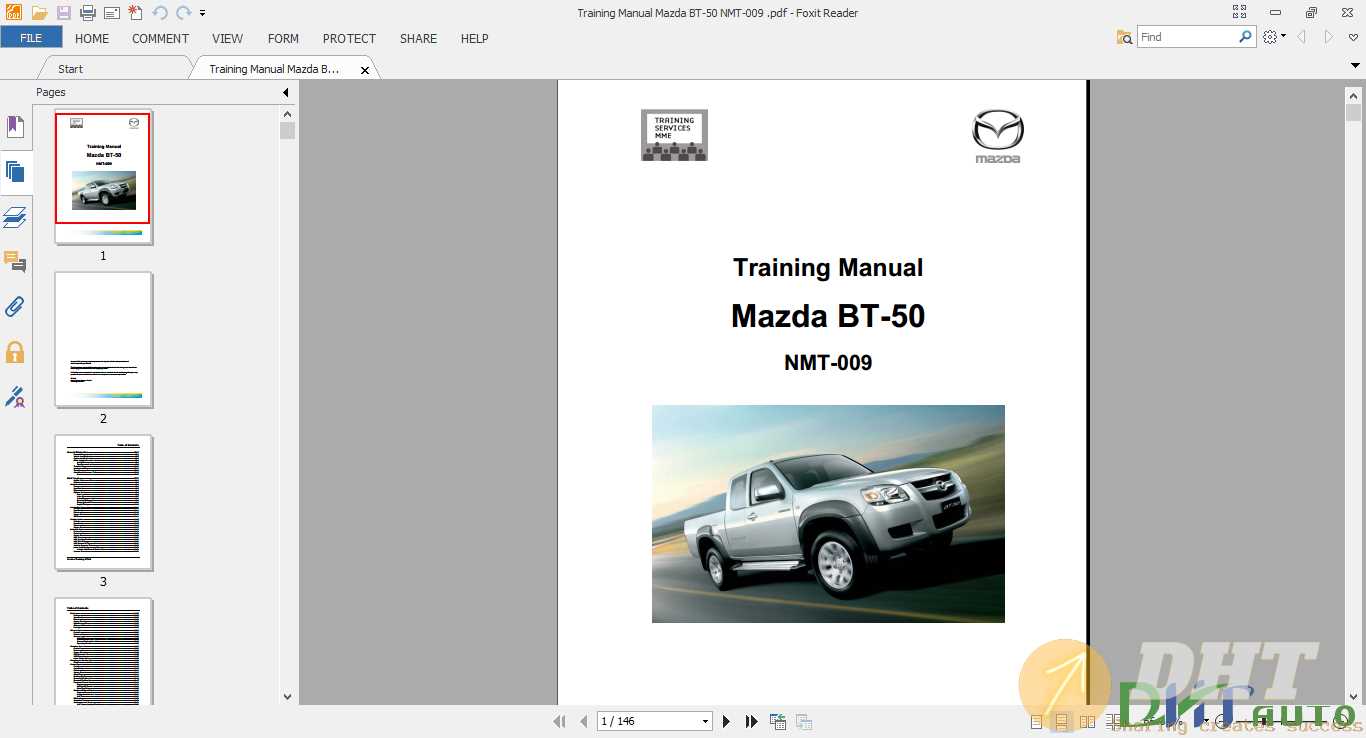Select the VIEW ribbon tab
The image size is (1366, 738).
(227, 38)
